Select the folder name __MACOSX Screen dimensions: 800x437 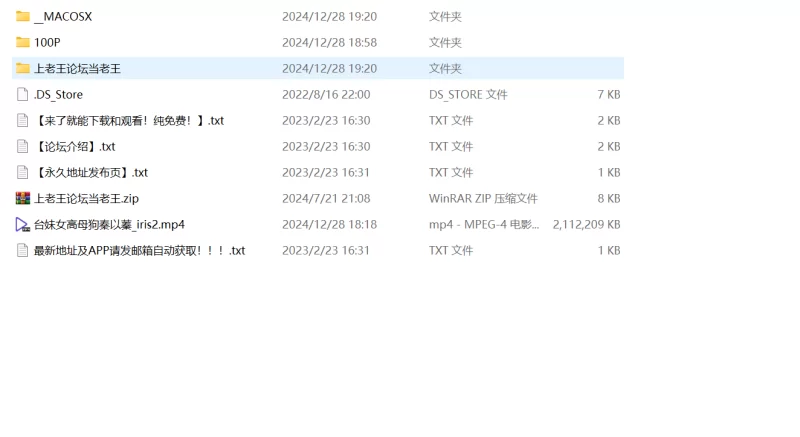[63, 16]
